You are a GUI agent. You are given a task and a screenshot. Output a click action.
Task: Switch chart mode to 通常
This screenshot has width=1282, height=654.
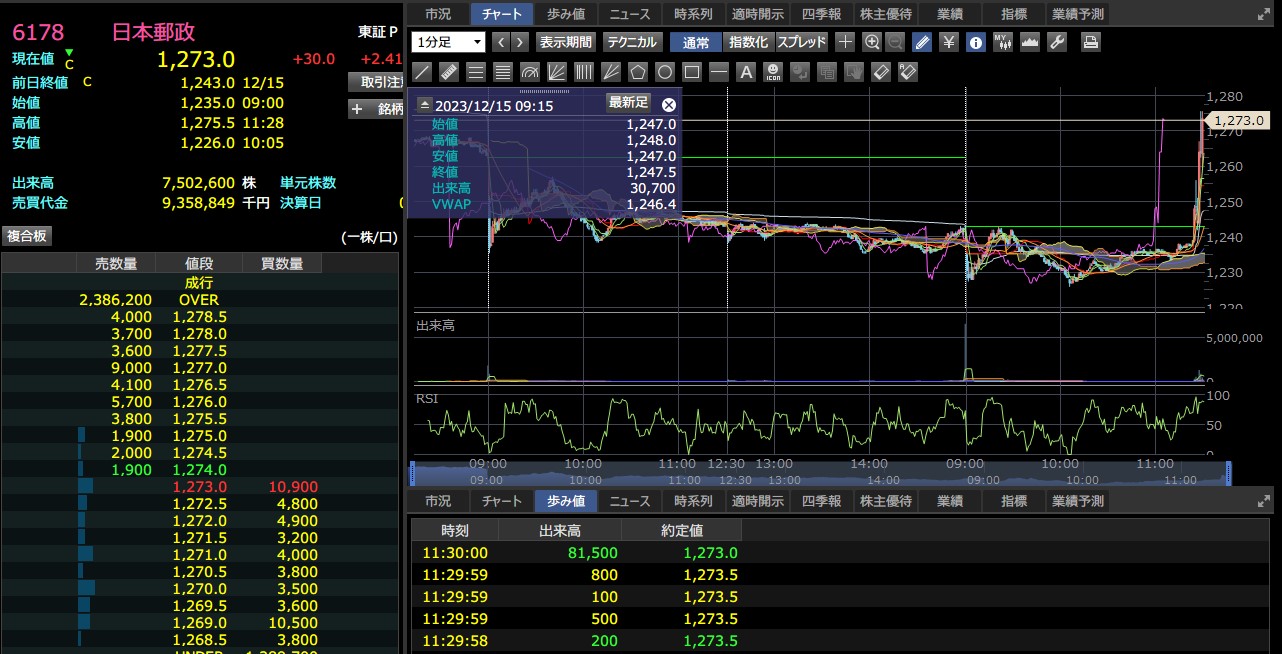pyautogui.click(x=696, y=42)
